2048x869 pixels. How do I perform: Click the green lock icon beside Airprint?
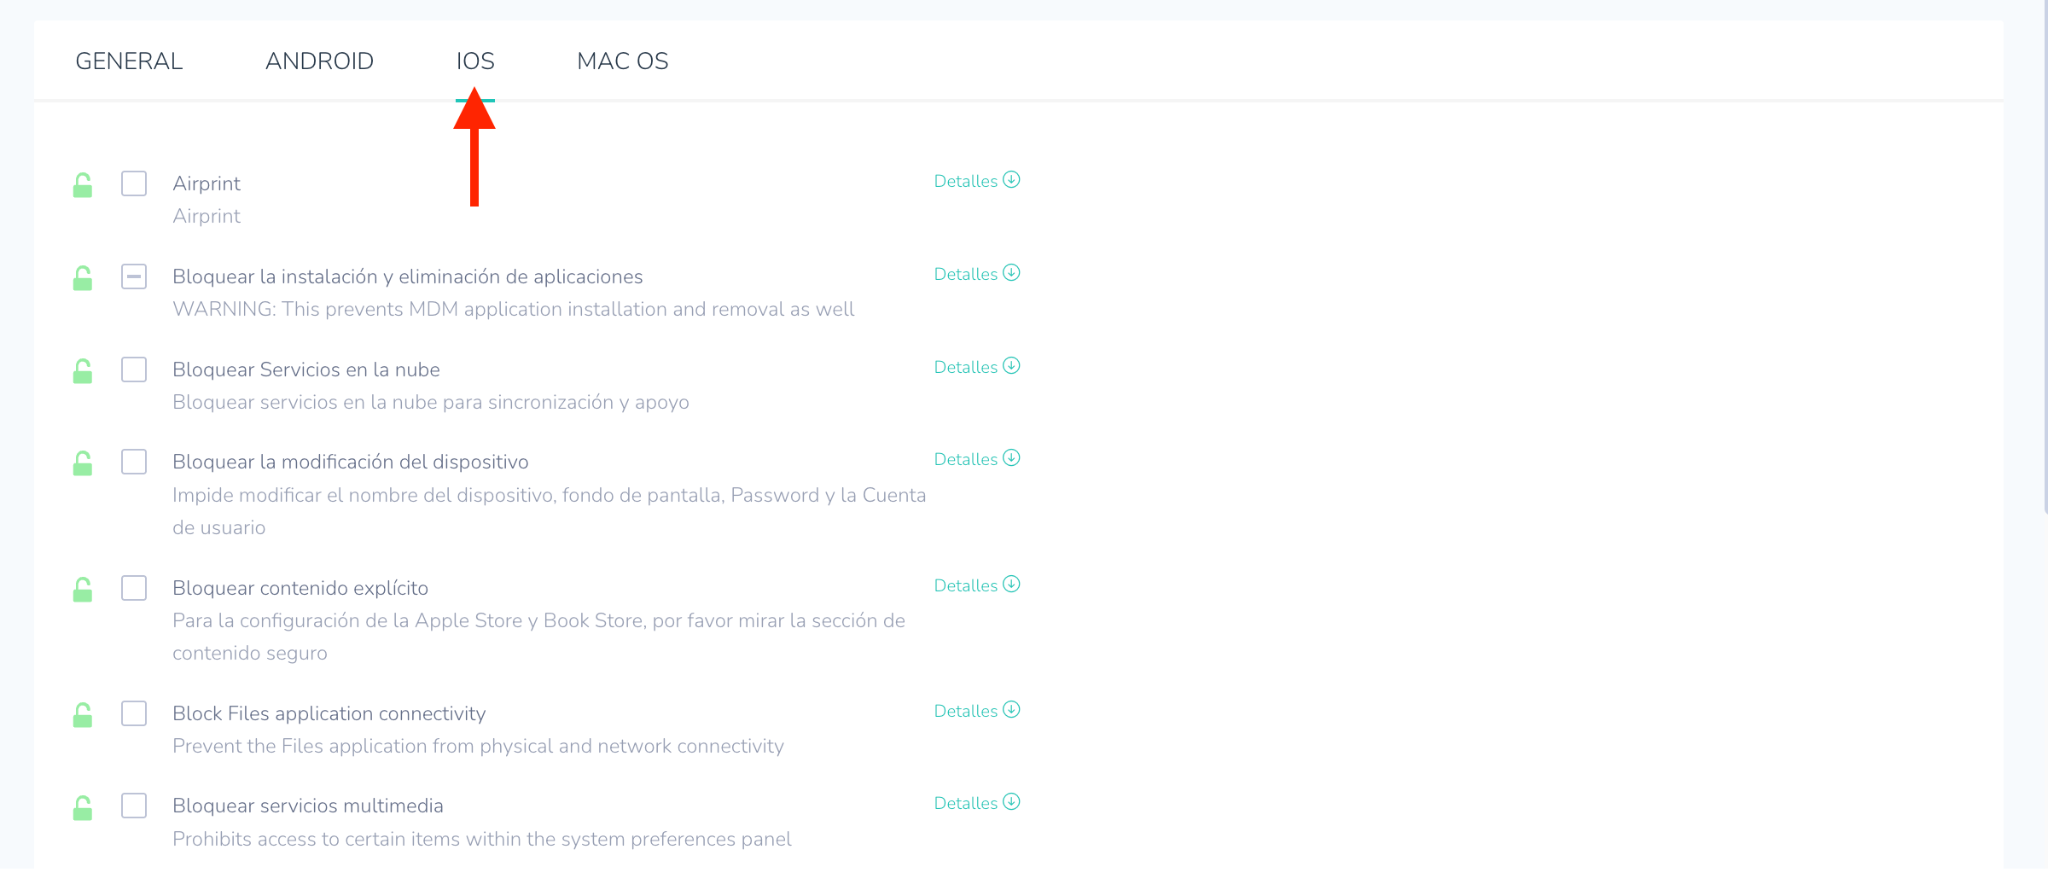83,185
